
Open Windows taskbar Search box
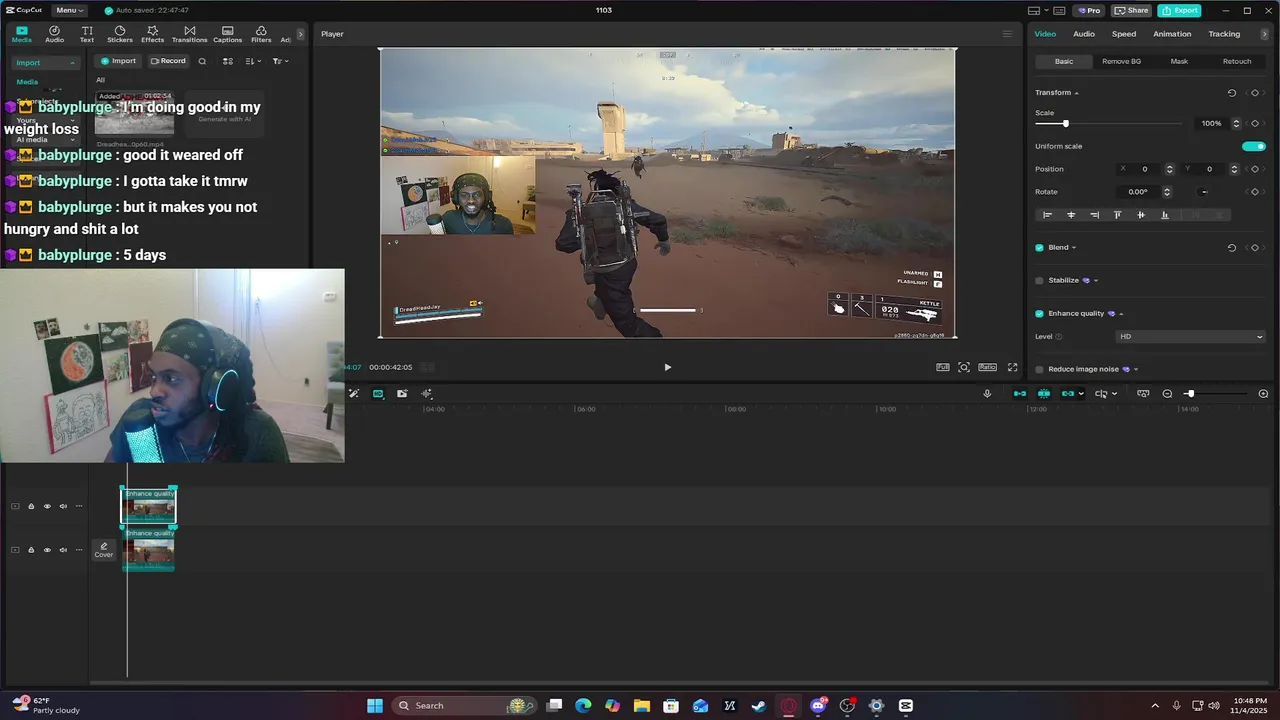point(462,706)
